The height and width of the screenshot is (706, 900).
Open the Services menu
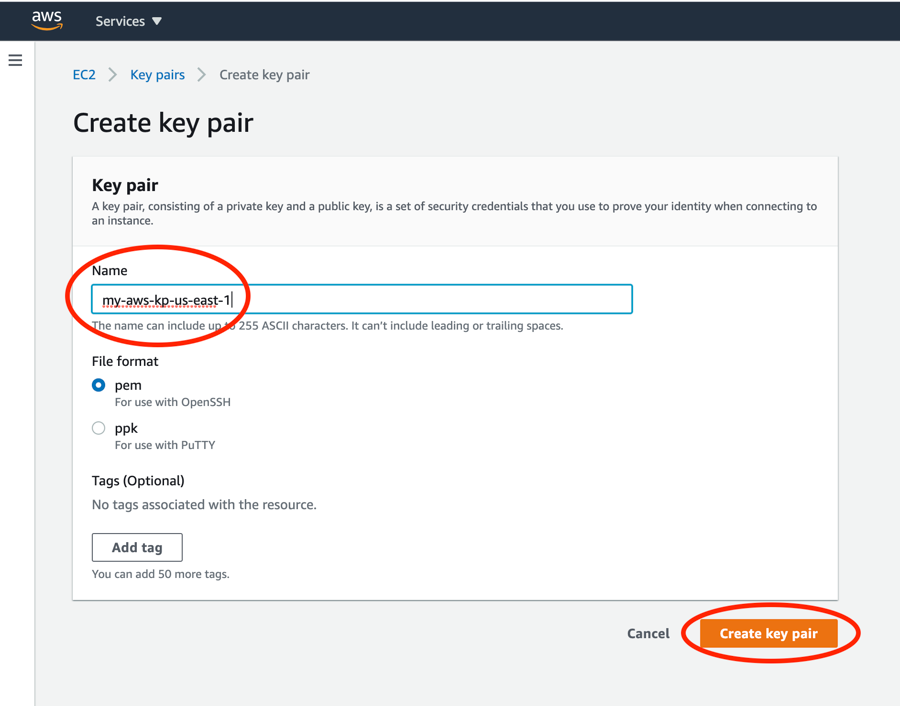pyautogui.click(x=120, y=20)
